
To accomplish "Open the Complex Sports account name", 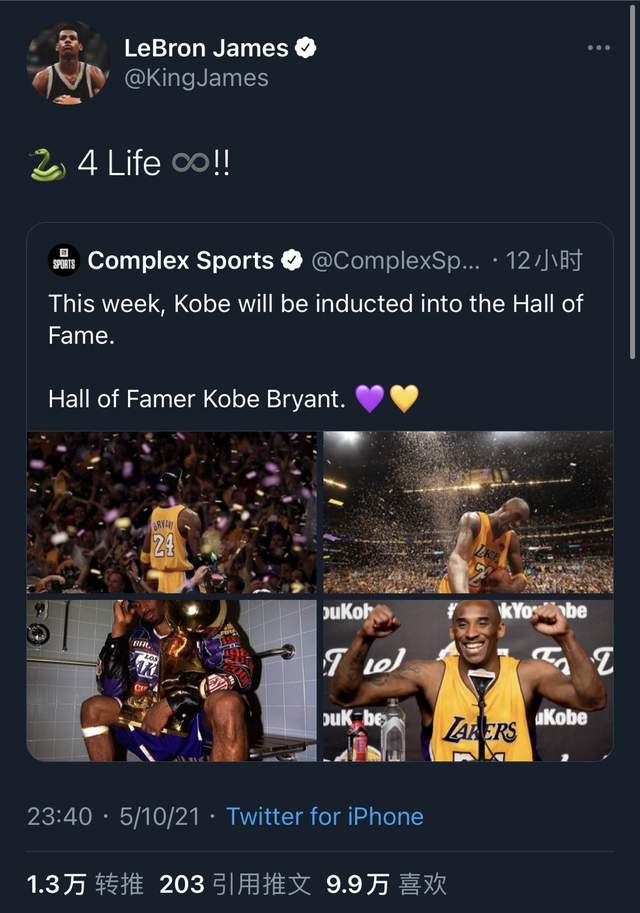I will (180, 261).
